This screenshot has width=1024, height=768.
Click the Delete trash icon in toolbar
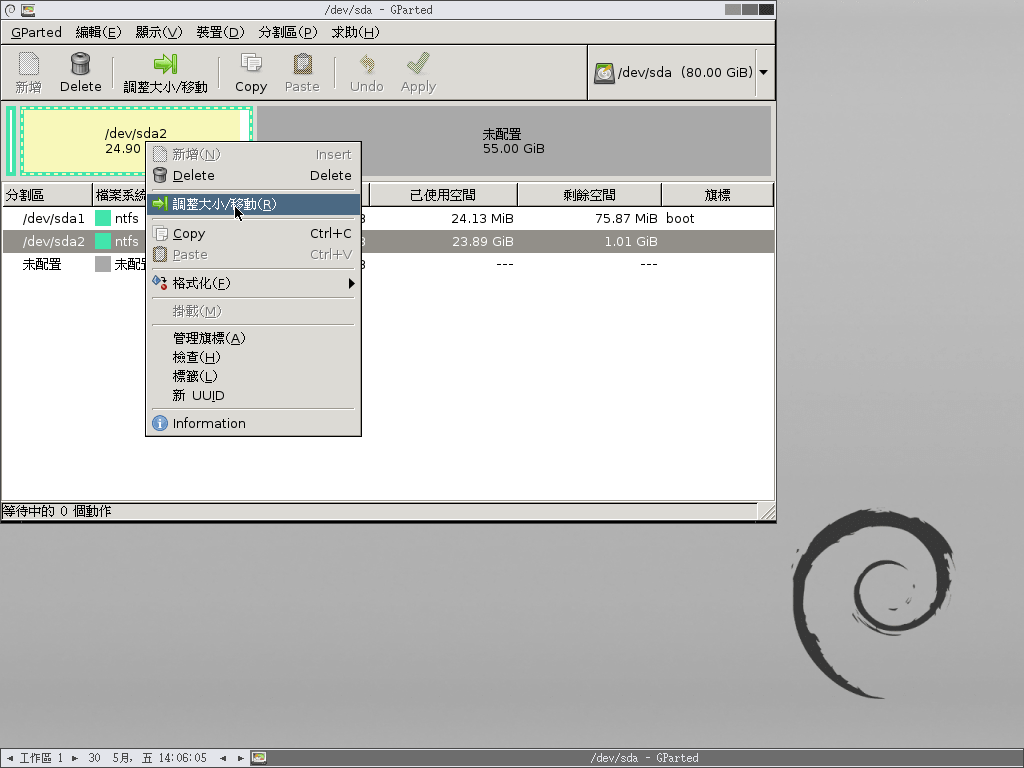coord(80,65)
